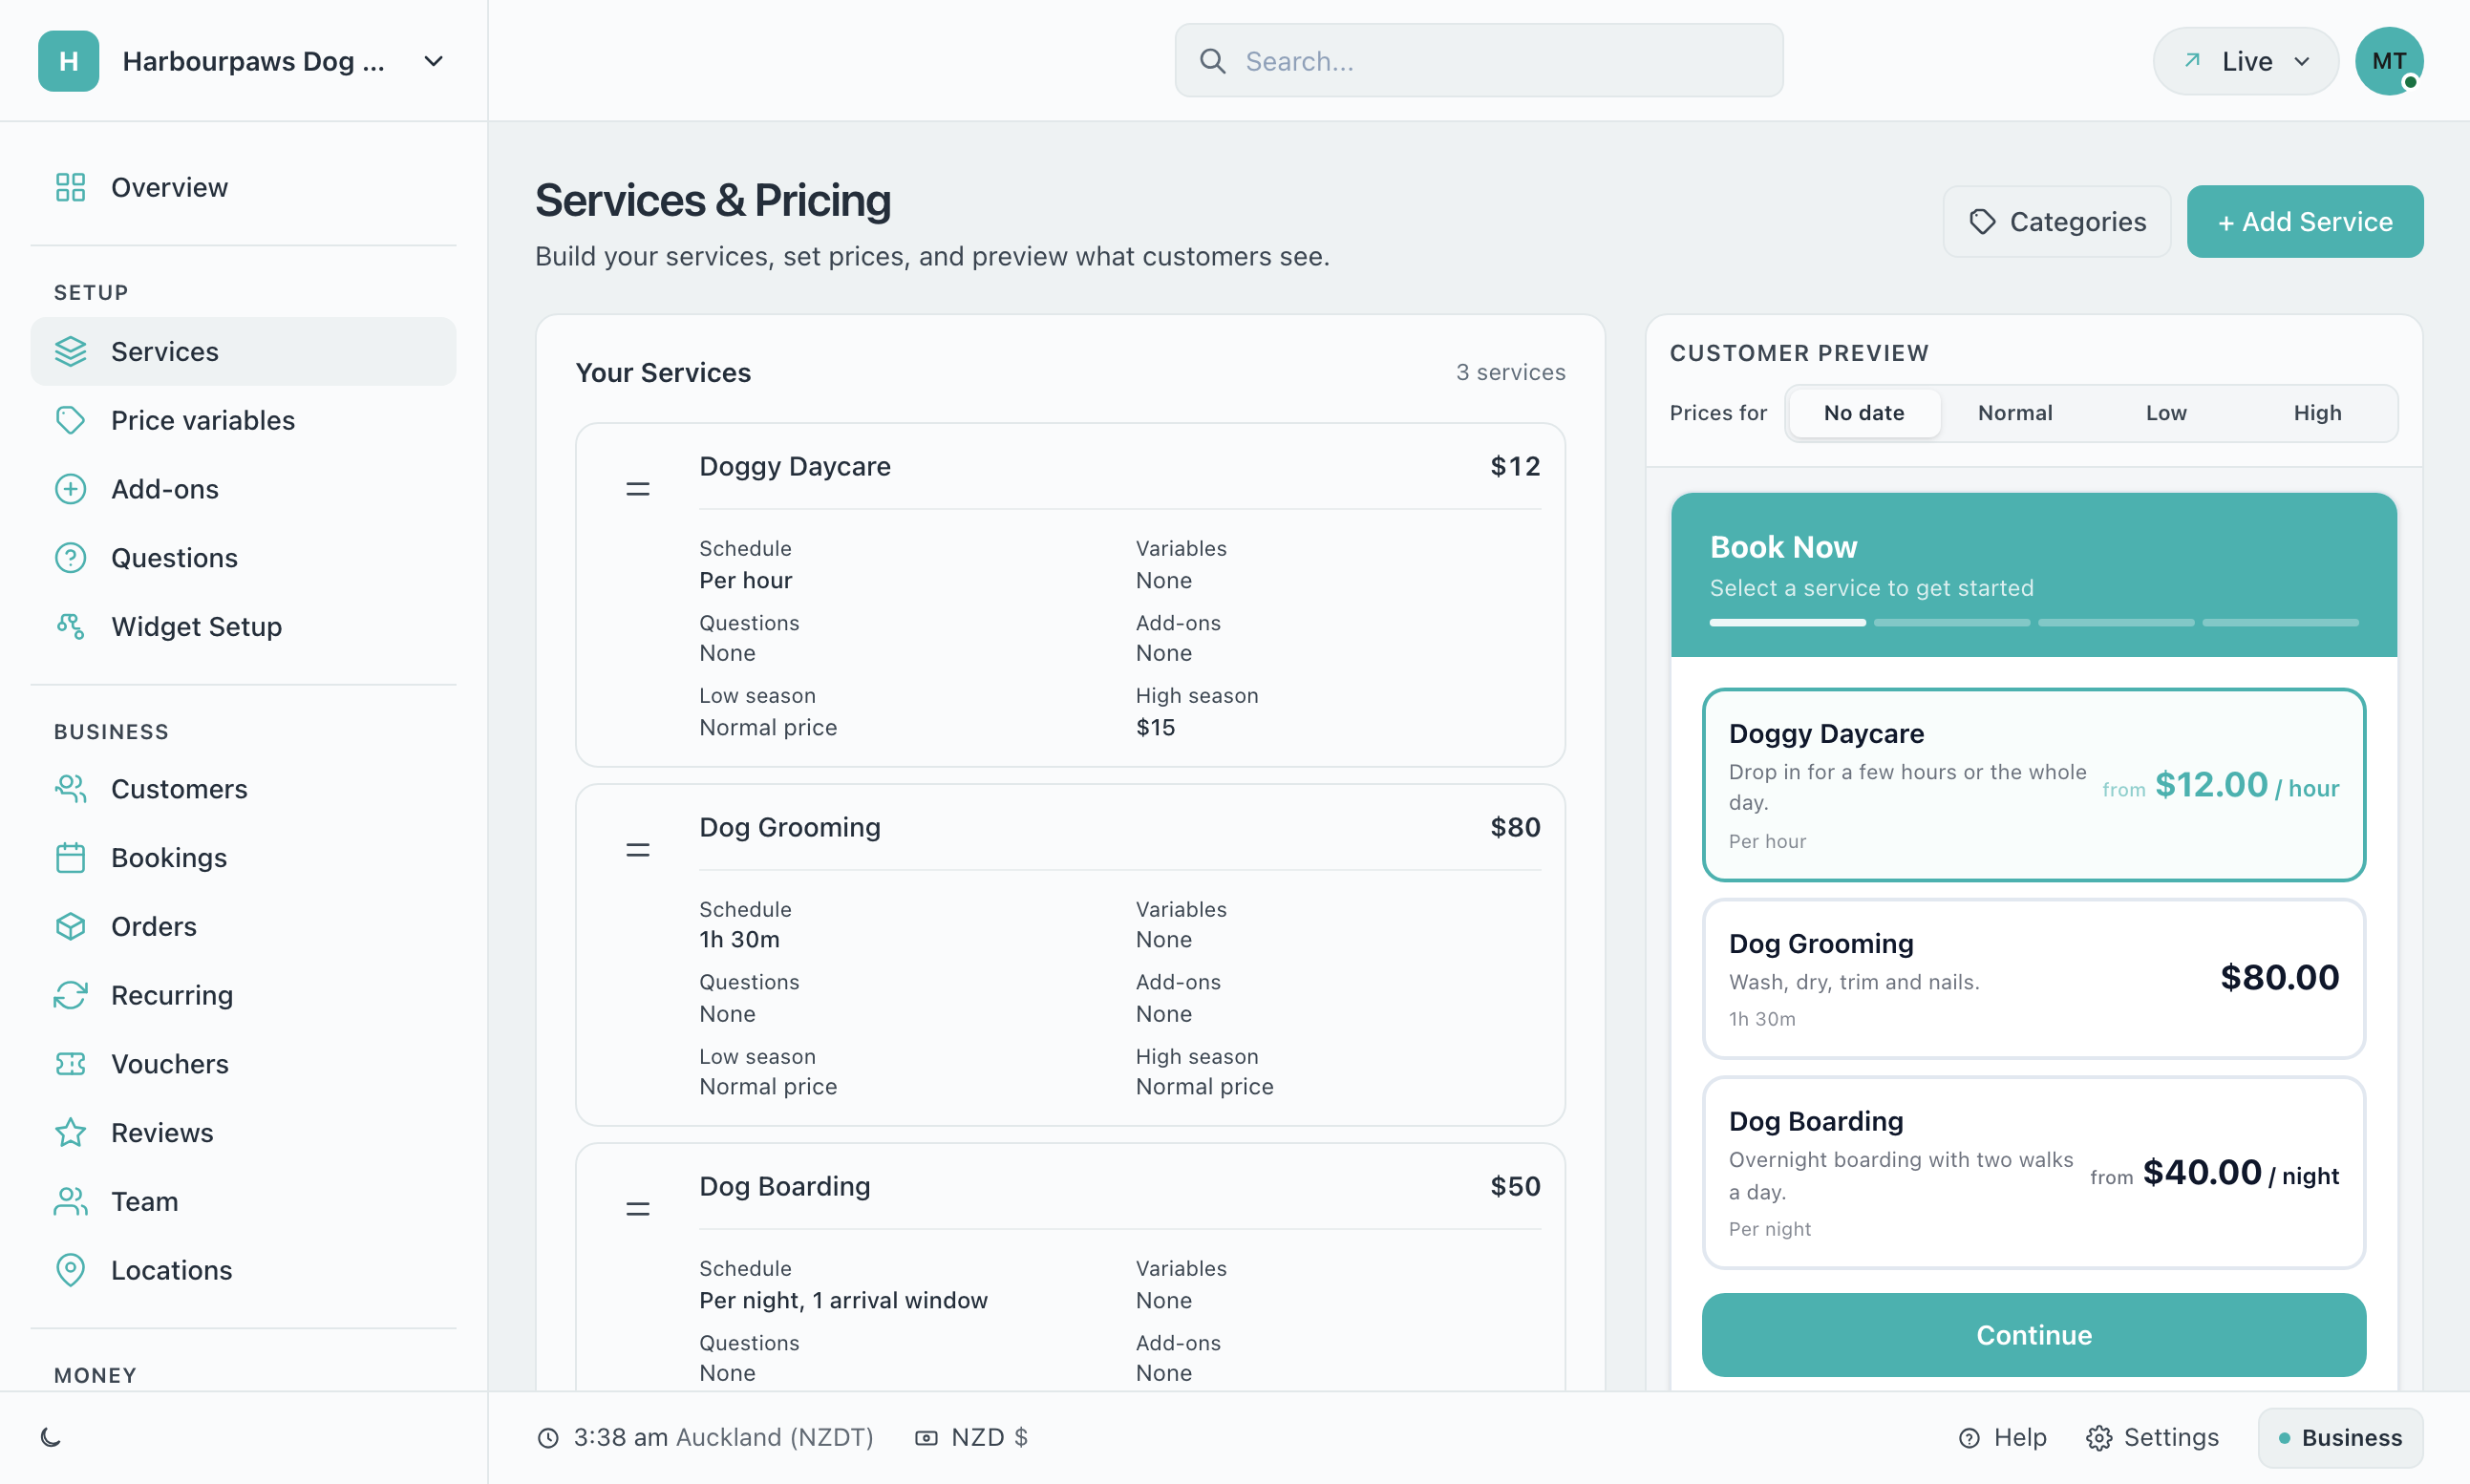This screenshot has height=1484, width=2470.
Task: Open the Price variables page
Action: coord(243,420)
